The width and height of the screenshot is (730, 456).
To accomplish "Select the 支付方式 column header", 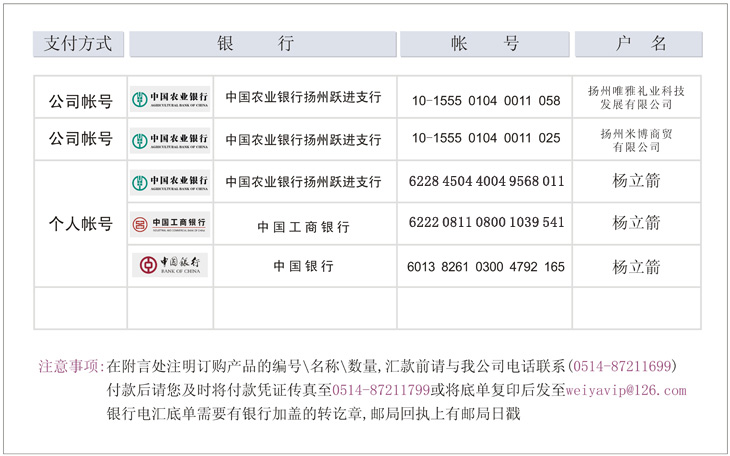I will (x=79, y=44).
